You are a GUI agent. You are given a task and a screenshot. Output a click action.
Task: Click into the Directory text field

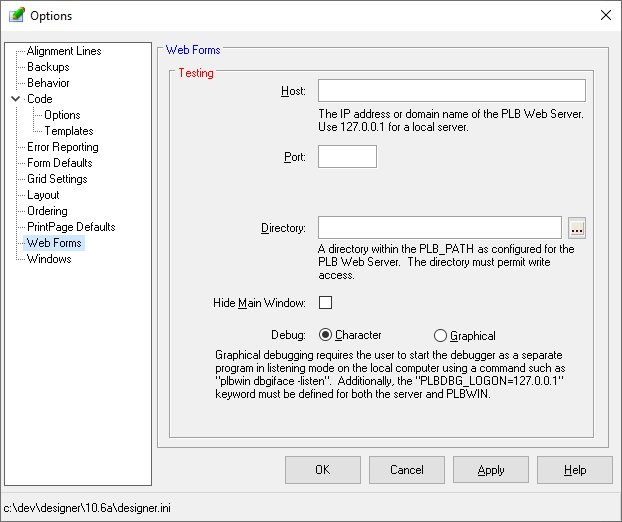tap(439, 228)
